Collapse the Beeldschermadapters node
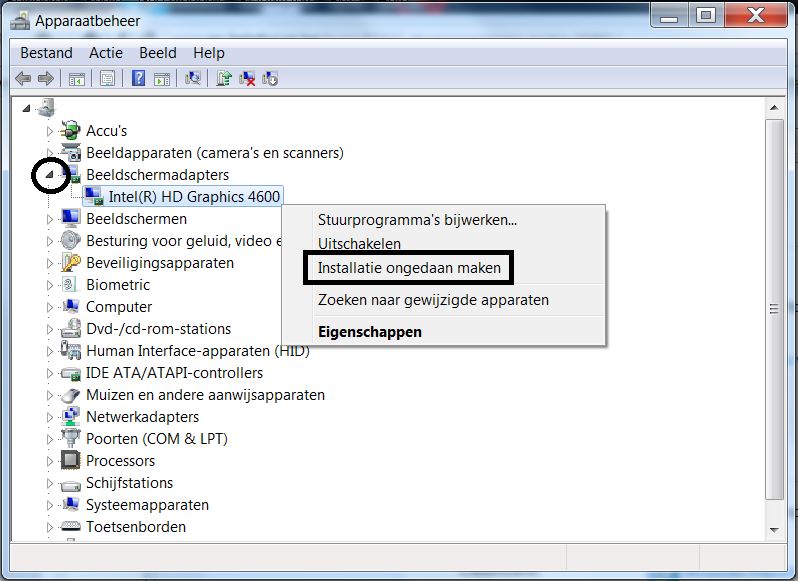This screenshot has width=798, height=581. tap(50, 175)
